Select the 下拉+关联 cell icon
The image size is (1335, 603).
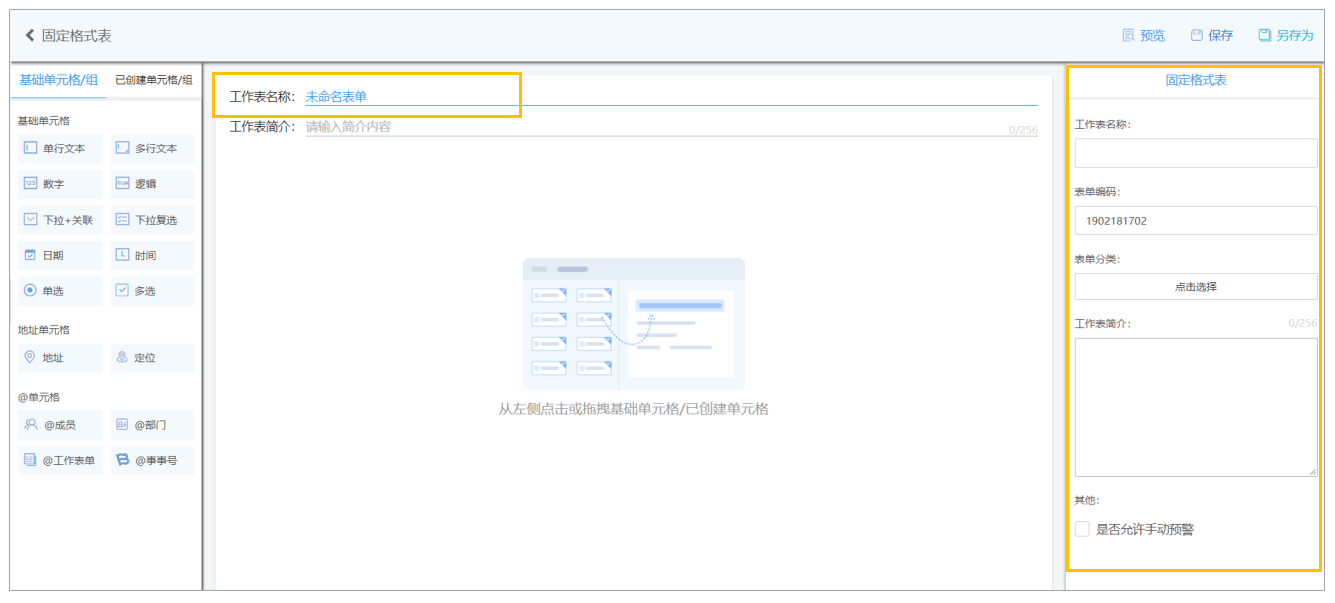(x=30, y=220)
